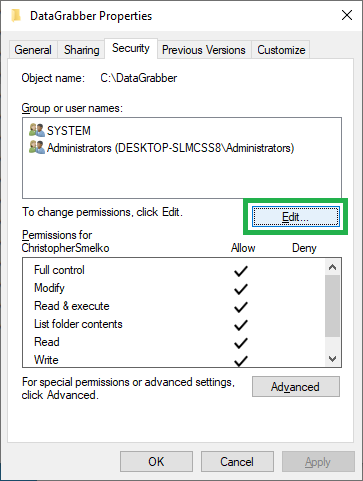
Task: Select Administrators (DESKTOP-SLMCSS8\Administrators) entry
Action: pos(170,148)
